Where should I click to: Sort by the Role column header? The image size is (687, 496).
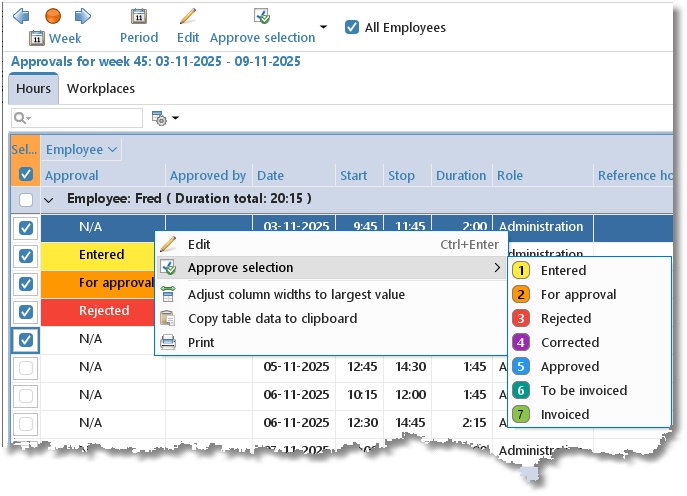click(x=543, y=175)
